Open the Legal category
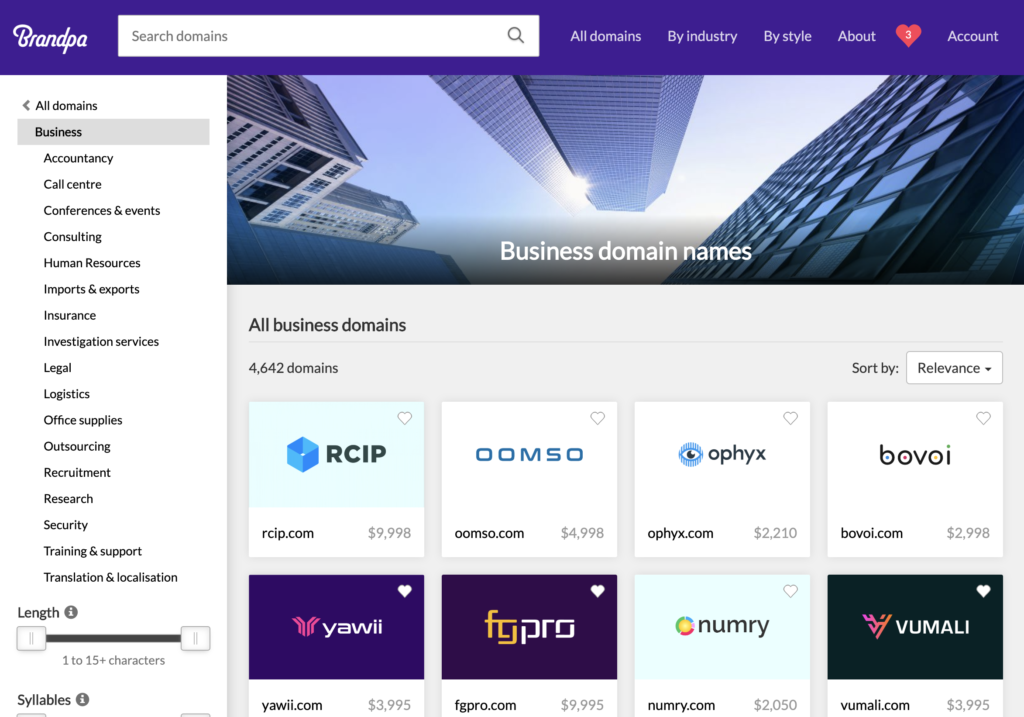 click(x=57, y=368)
